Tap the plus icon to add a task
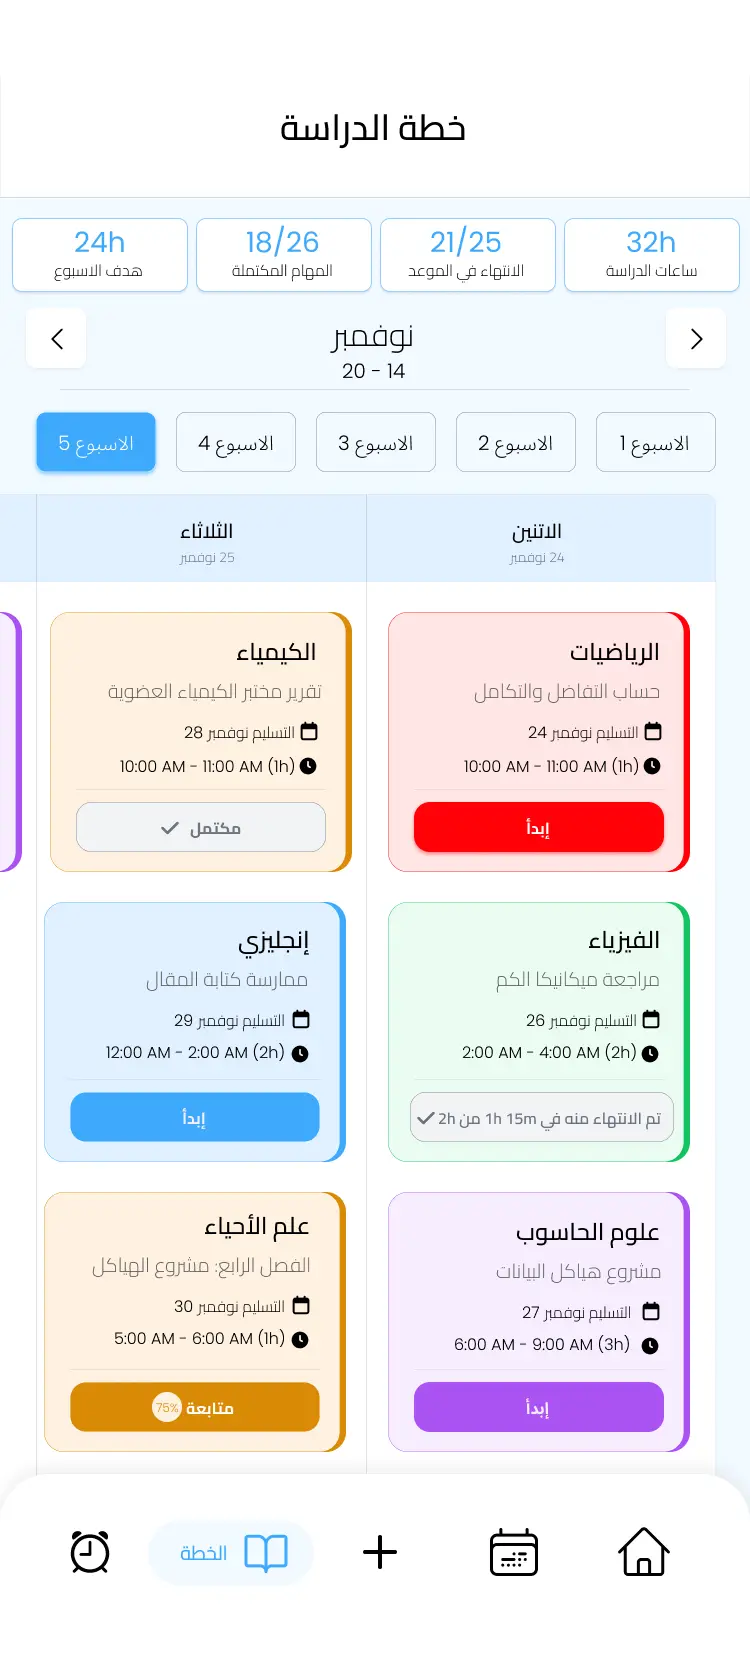 tap(378, 1552)
